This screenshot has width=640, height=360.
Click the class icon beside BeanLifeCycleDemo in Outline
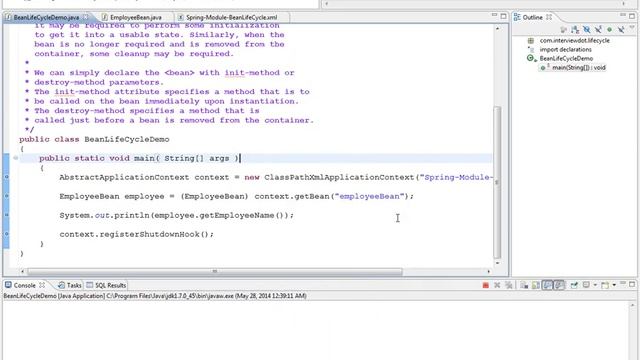point(530,58)
